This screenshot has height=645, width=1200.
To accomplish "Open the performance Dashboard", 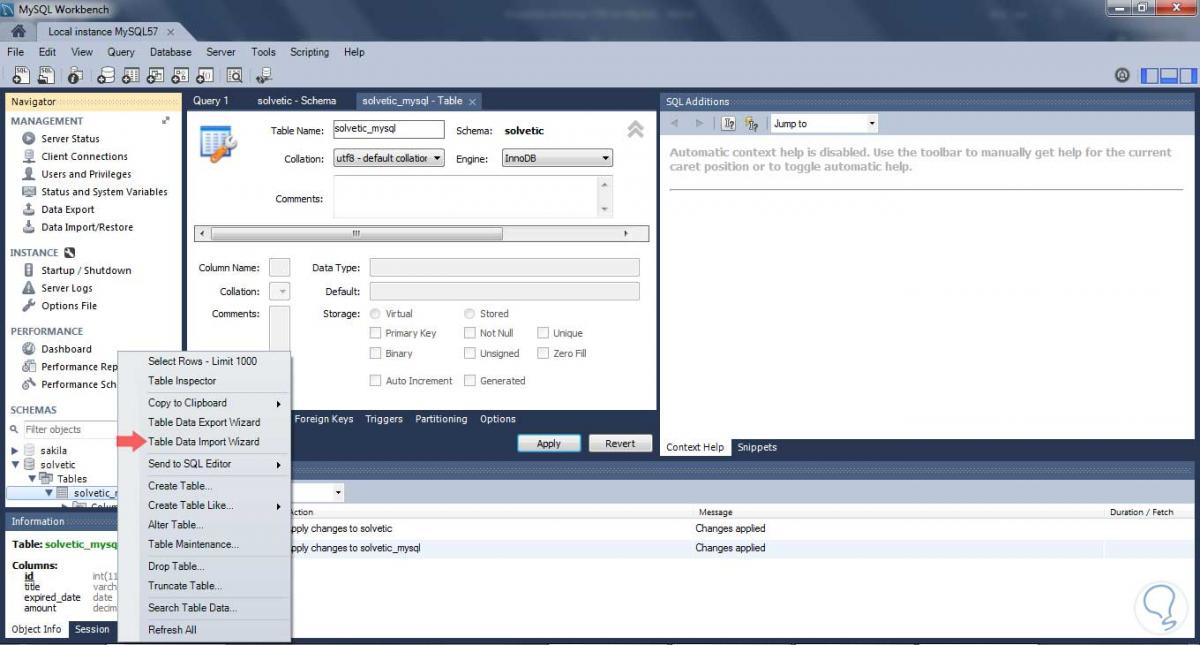I will pos(66,349).
